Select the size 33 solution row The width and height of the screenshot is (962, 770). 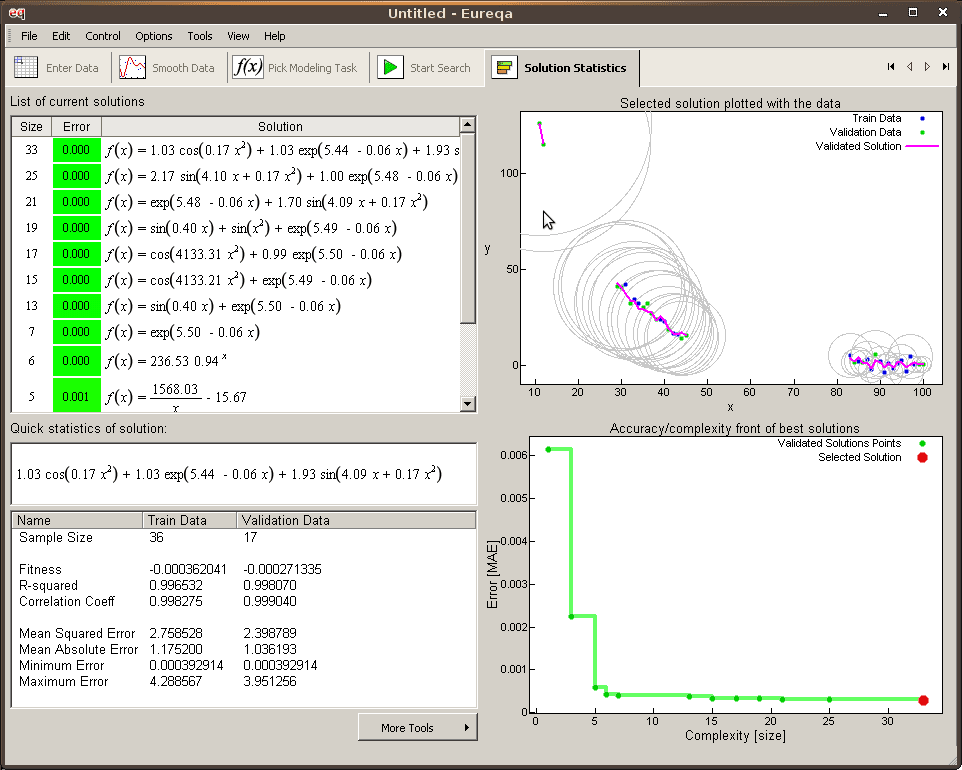coord(236,150)
